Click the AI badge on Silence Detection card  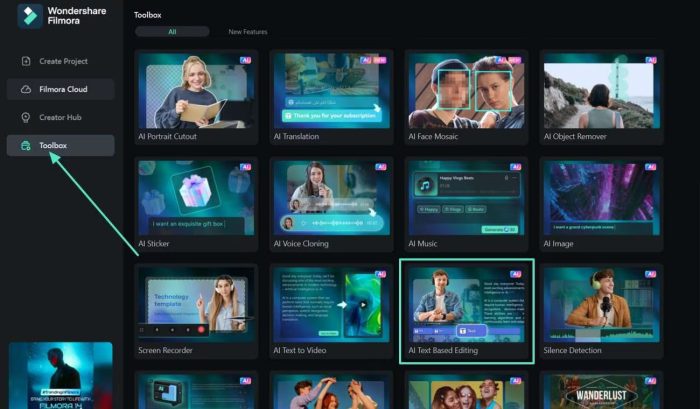[651, 274]
